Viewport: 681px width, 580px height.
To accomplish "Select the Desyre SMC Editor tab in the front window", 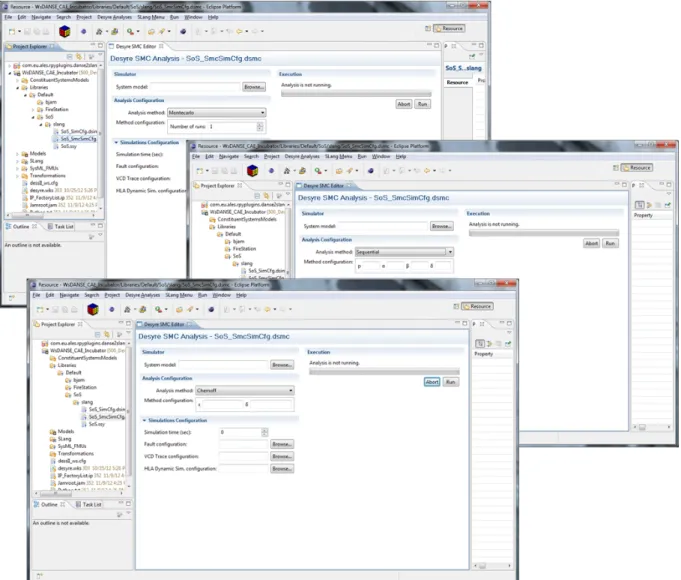I will (164, 325).
